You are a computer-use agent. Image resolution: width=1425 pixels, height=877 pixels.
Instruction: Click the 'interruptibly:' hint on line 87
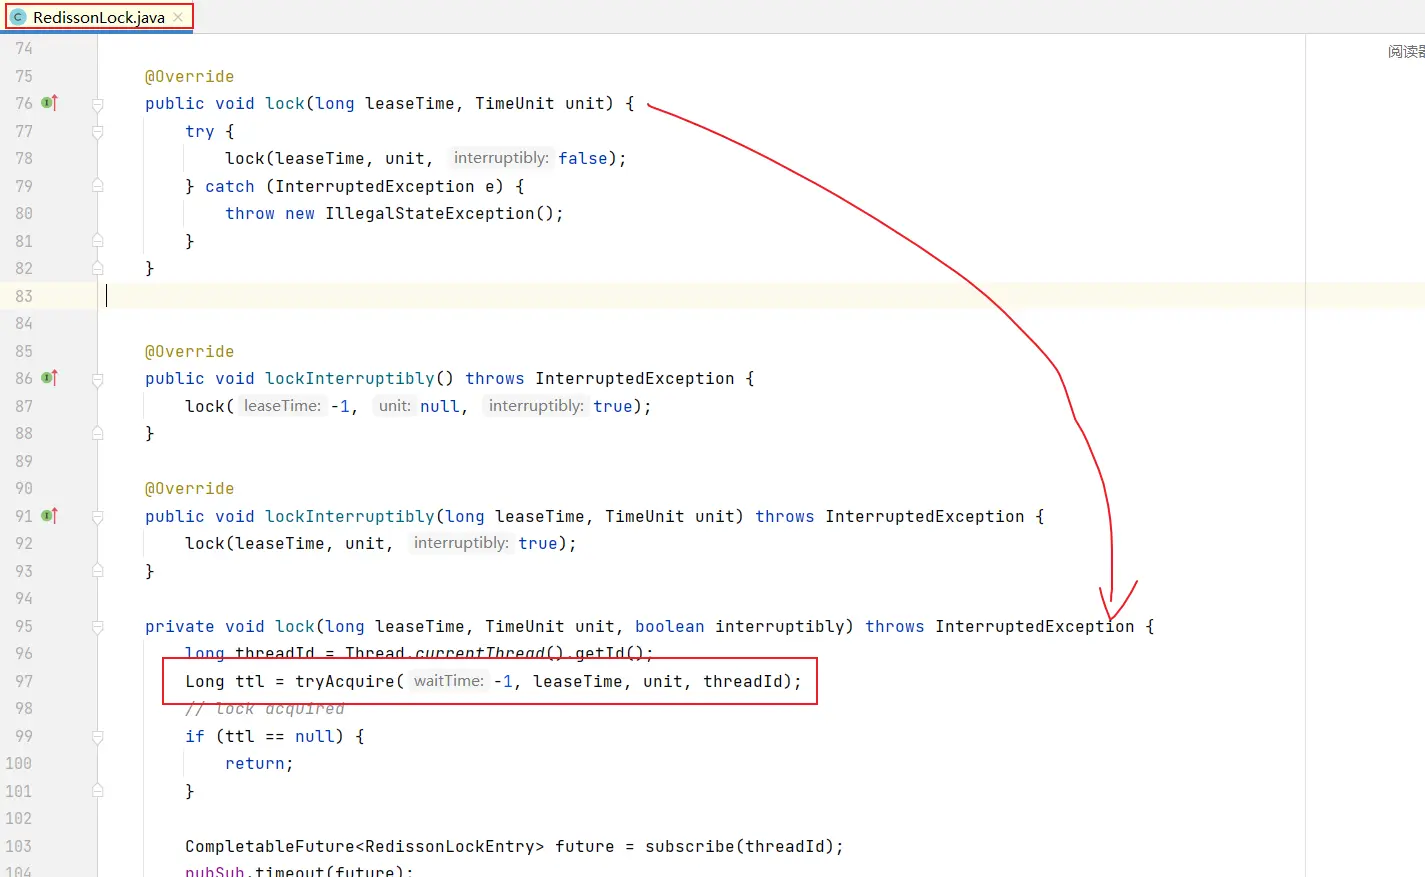coord(536,406)
